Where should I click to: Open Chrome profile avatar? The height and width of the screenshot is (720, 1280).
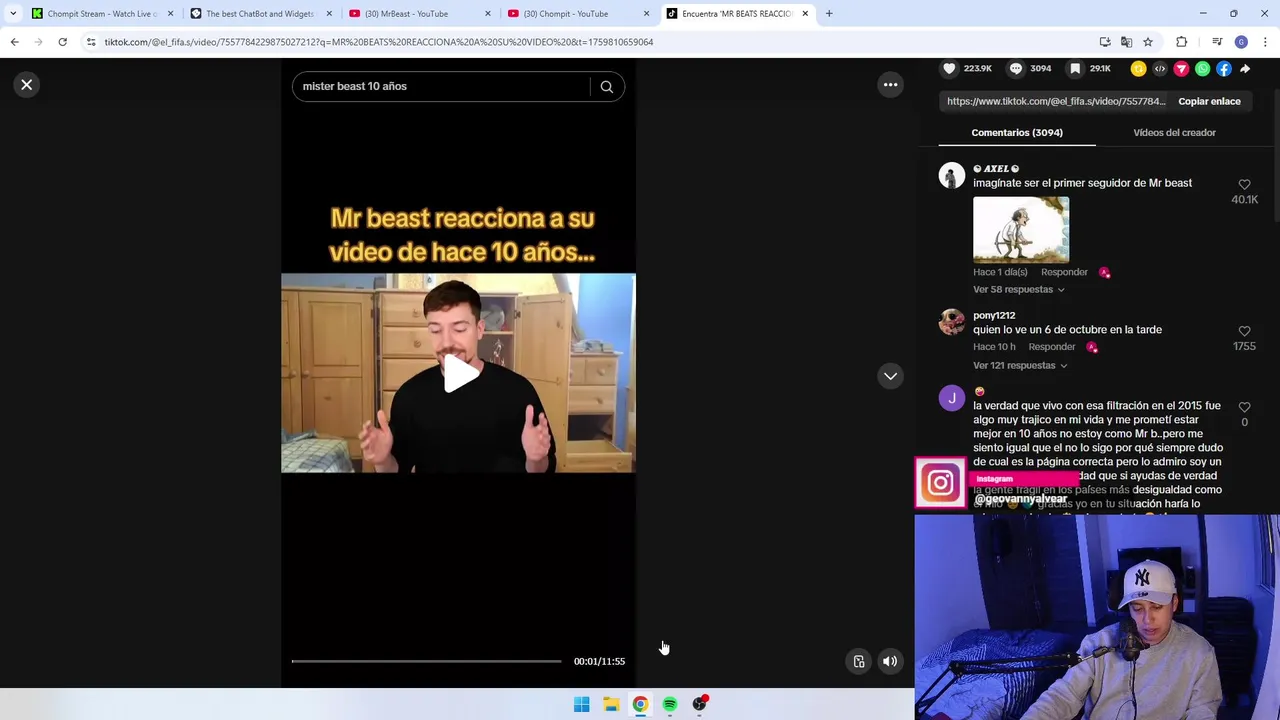click(1241, 42)
